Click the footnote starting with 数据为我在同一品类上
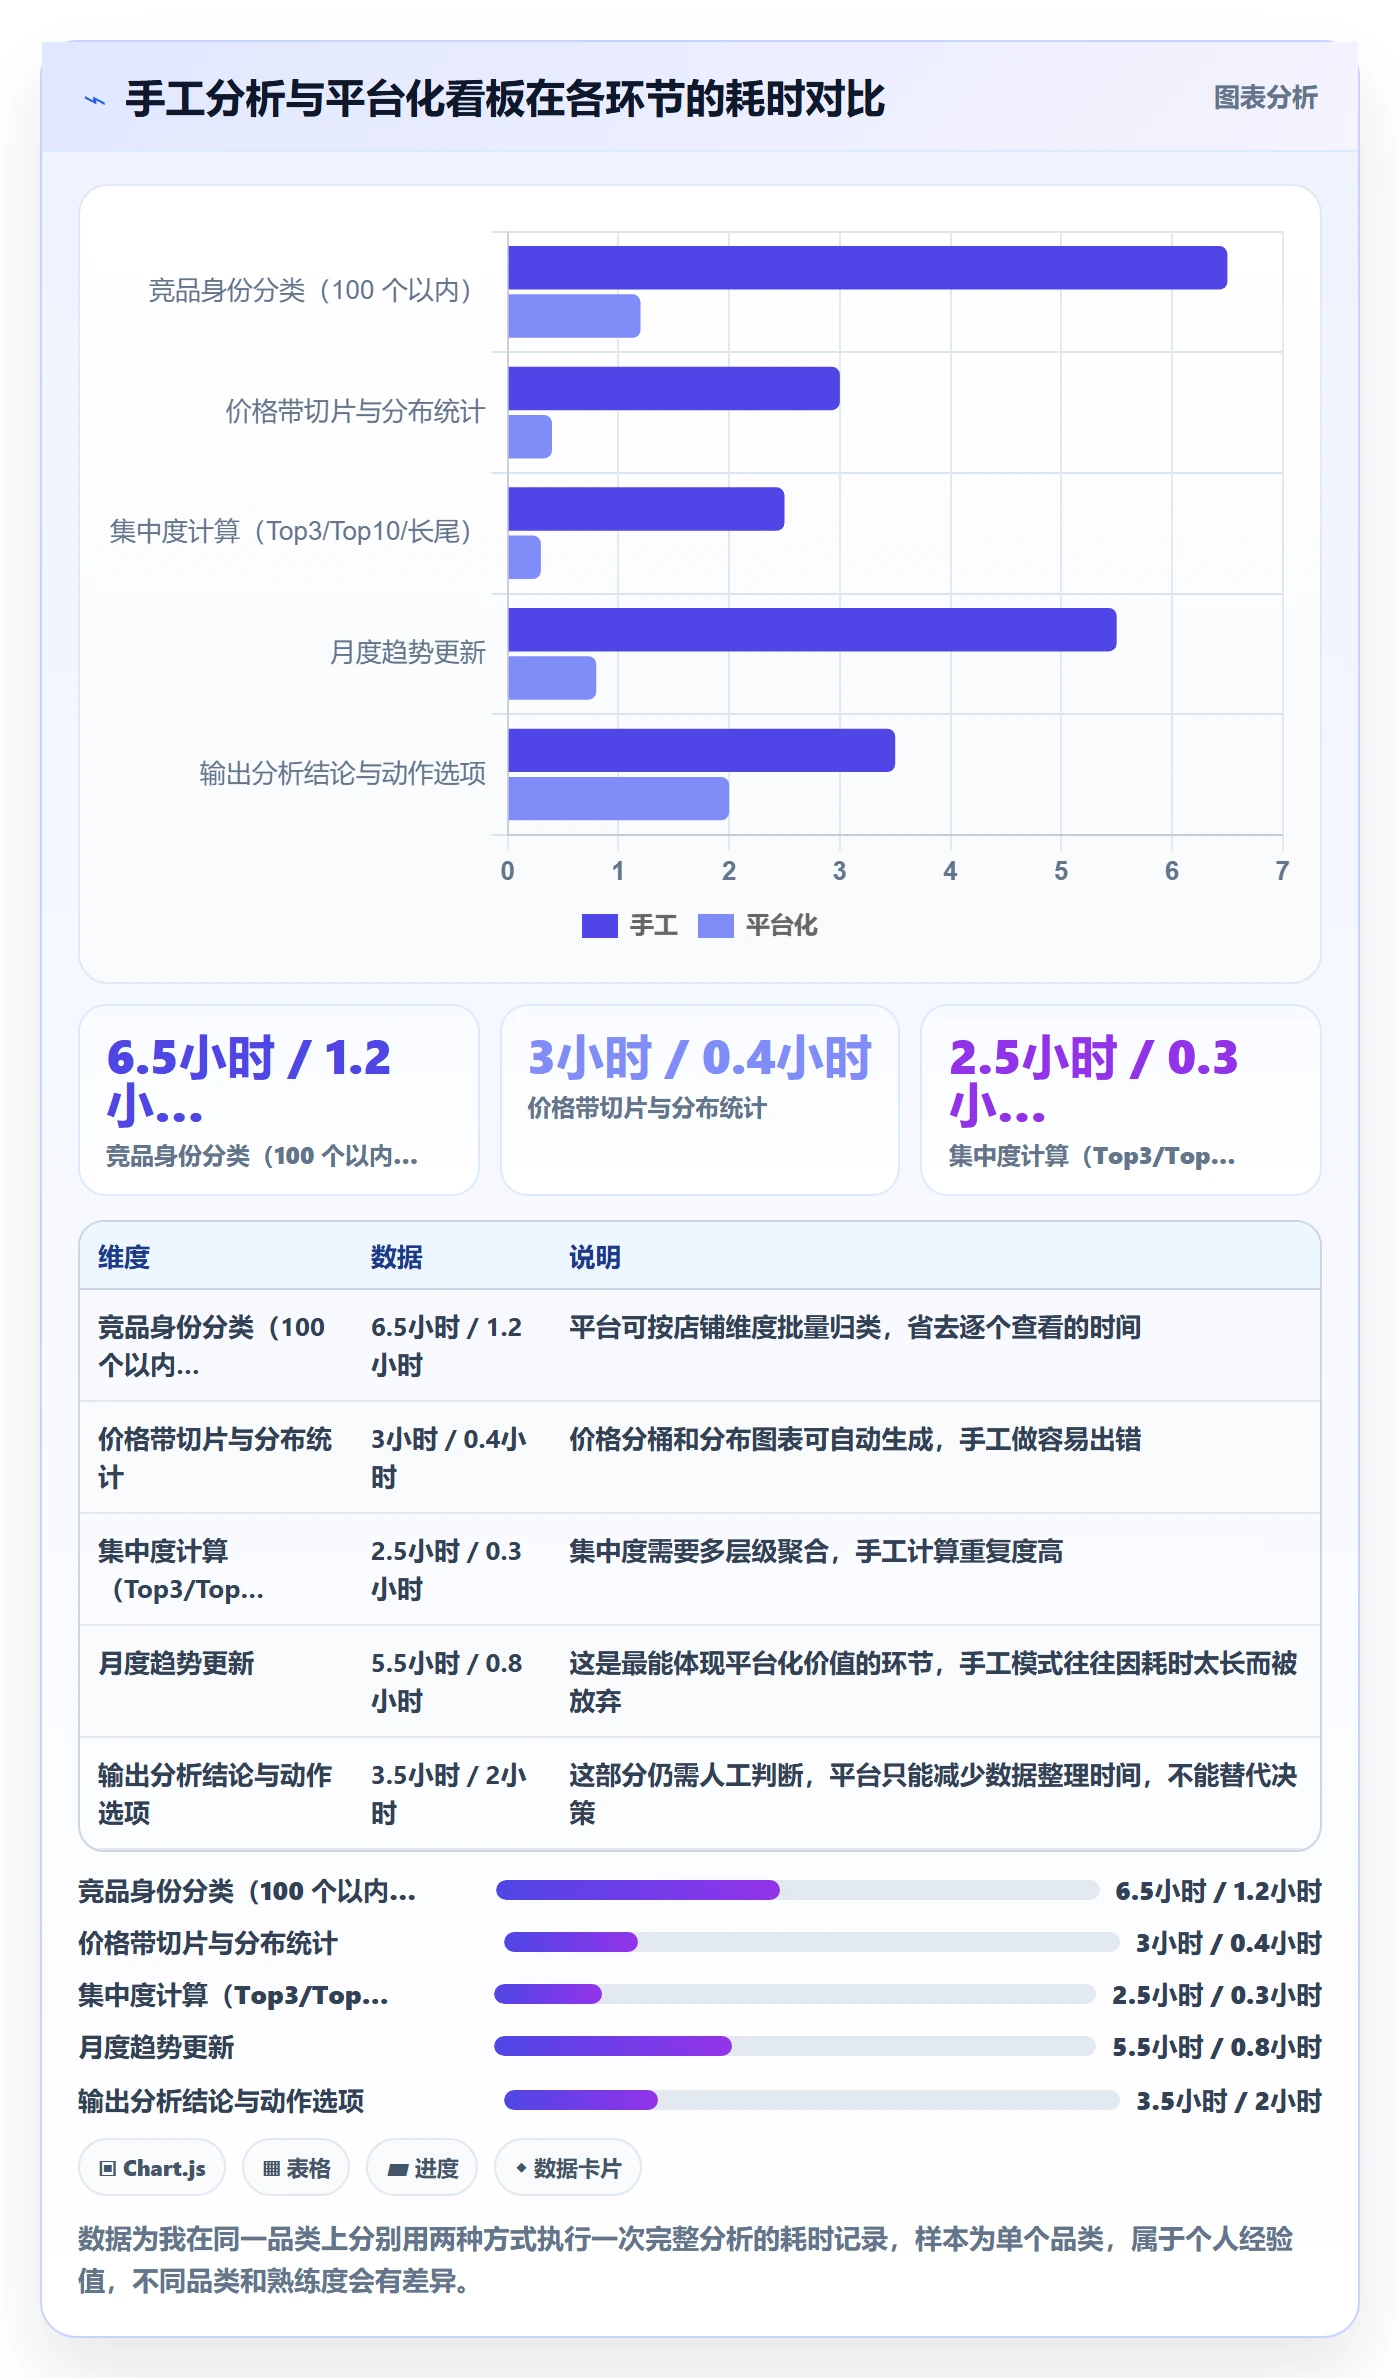 tap(686, 2260)
